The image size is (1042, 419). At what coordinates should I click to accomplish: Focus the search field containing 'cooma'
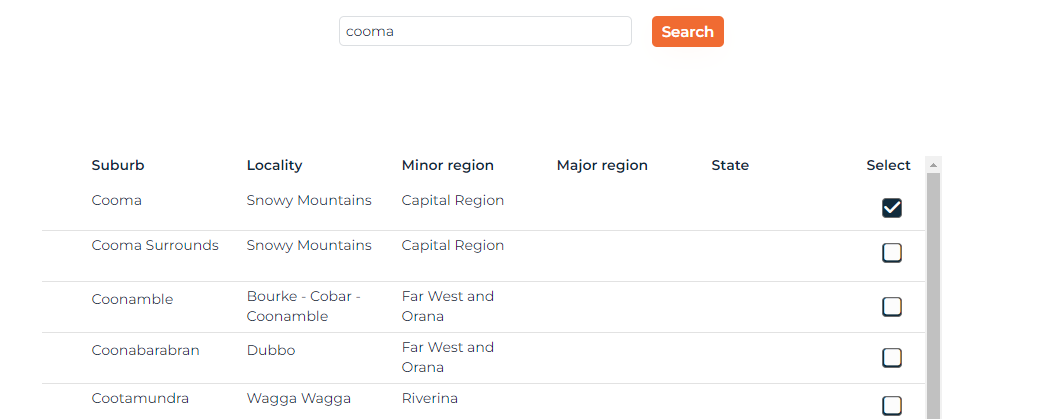(485, 31)
